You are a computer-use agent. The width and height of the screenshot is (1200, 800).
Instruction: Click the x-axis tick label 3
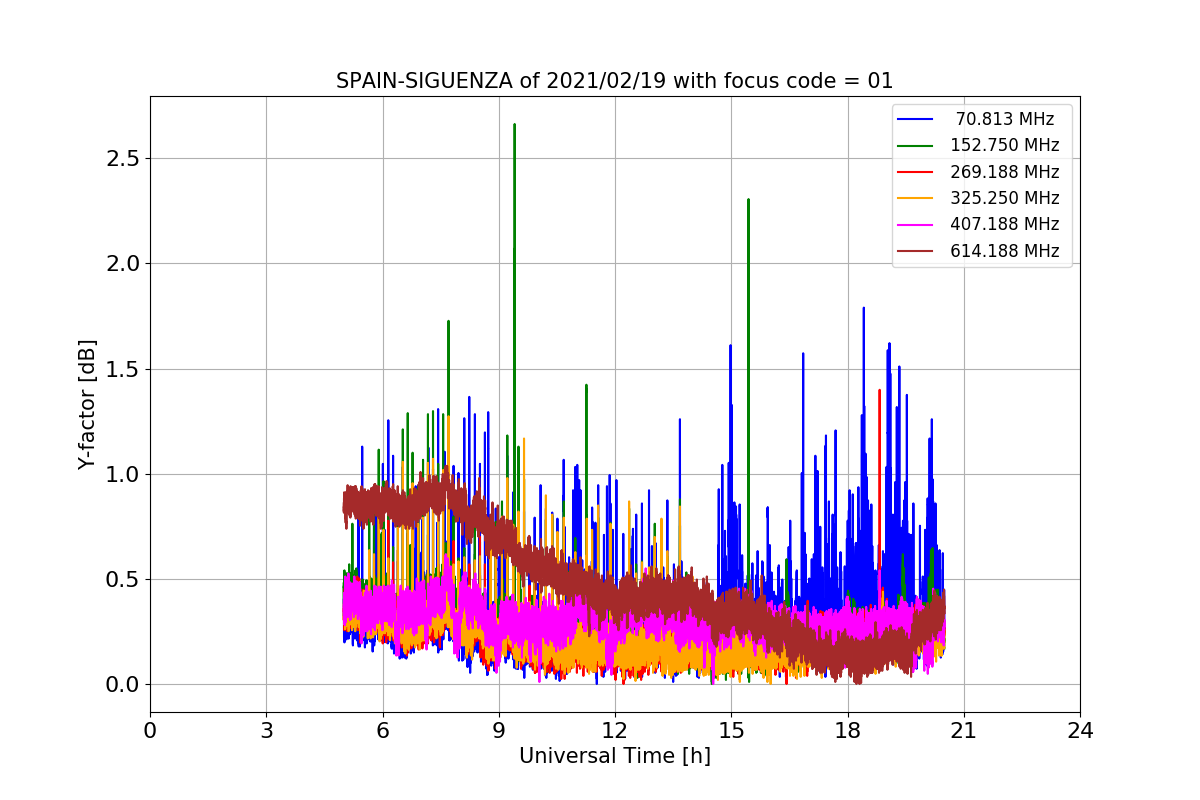tap(266, 731)
